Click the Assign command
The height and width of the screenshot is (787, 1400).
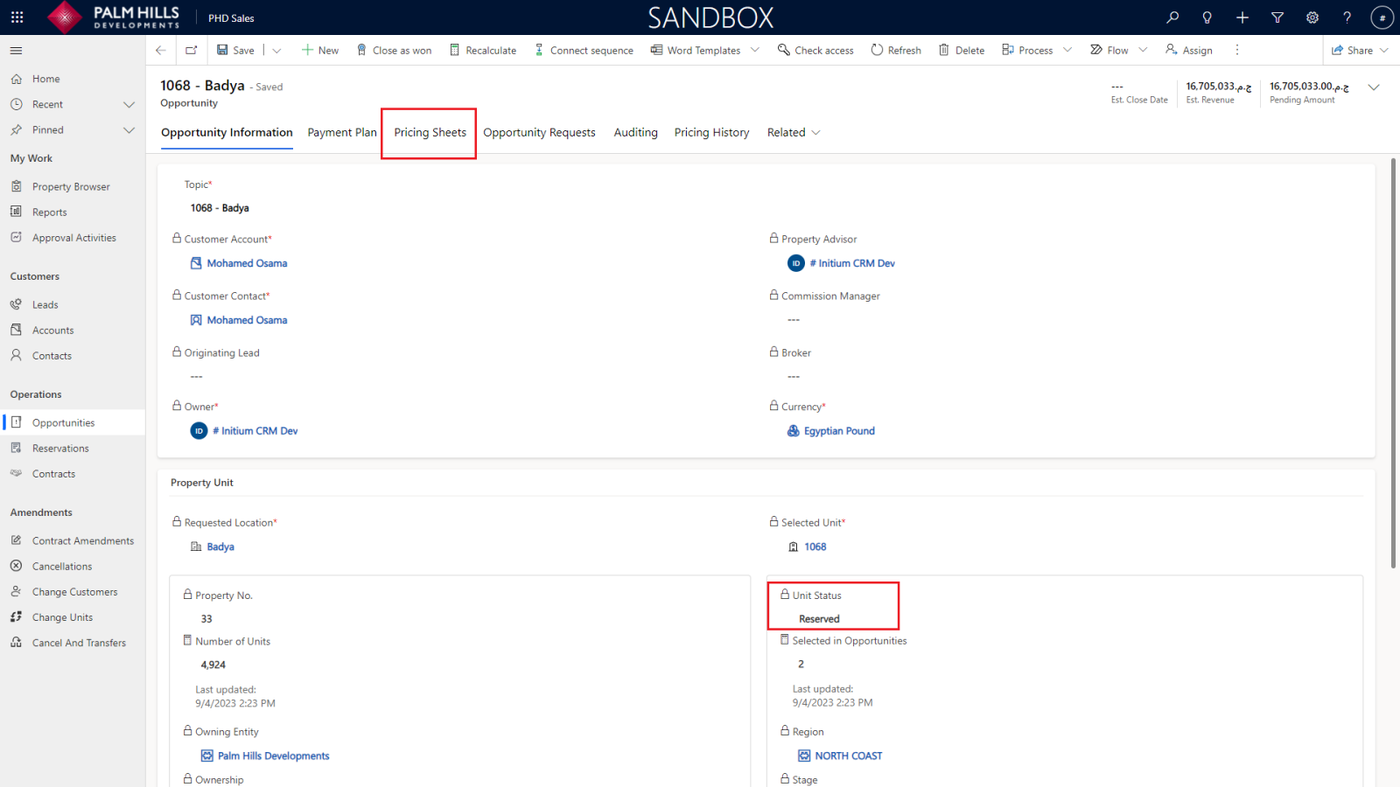pyautogui.click(x=1189, y=50)
